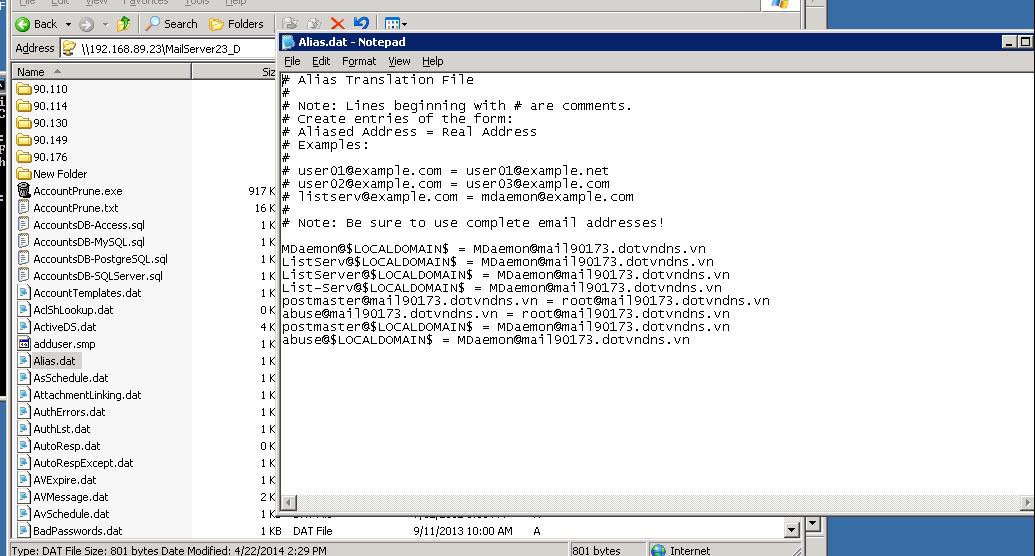Go up one folder level
1035x556 pixels.
pos(123,24)
